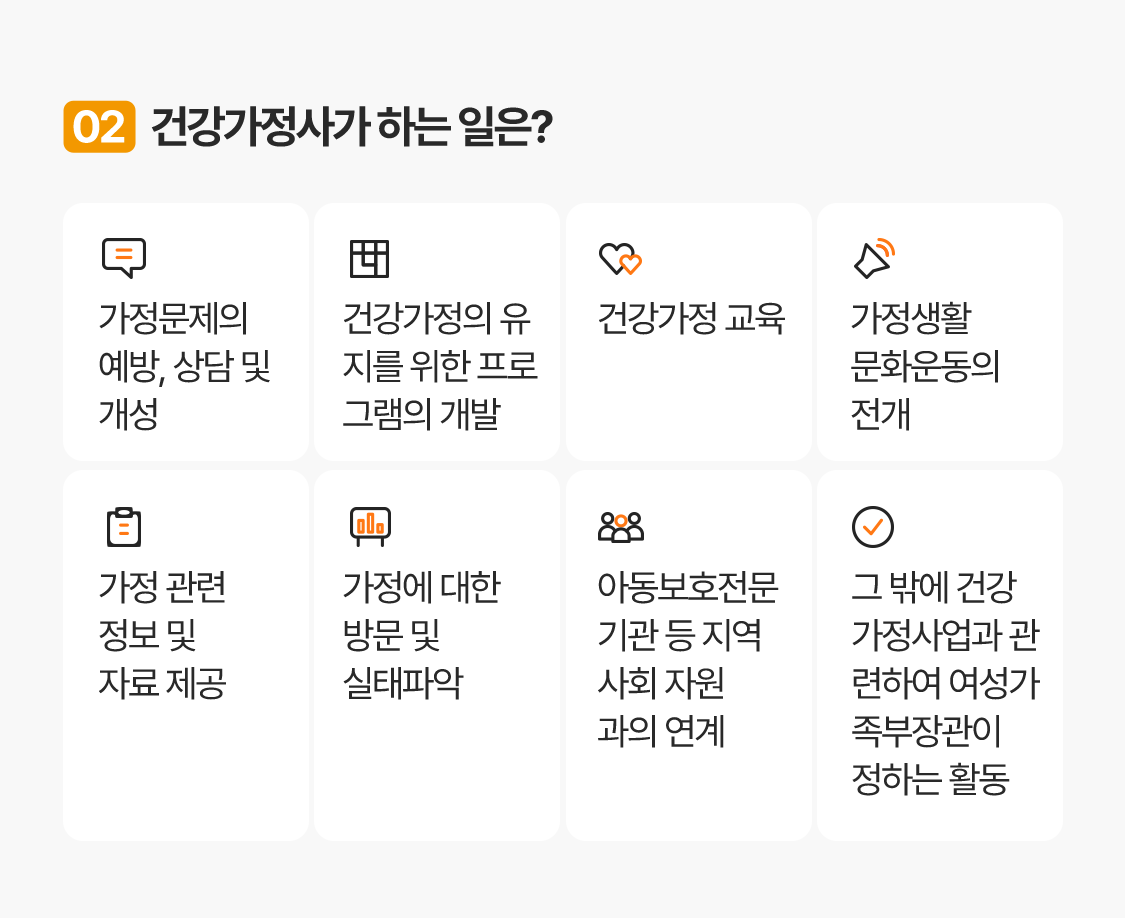Screen dimensions: 1125x918
Task: Click the 가정에 대한 방문 및 실태파악 text
Action: point(422,634)
